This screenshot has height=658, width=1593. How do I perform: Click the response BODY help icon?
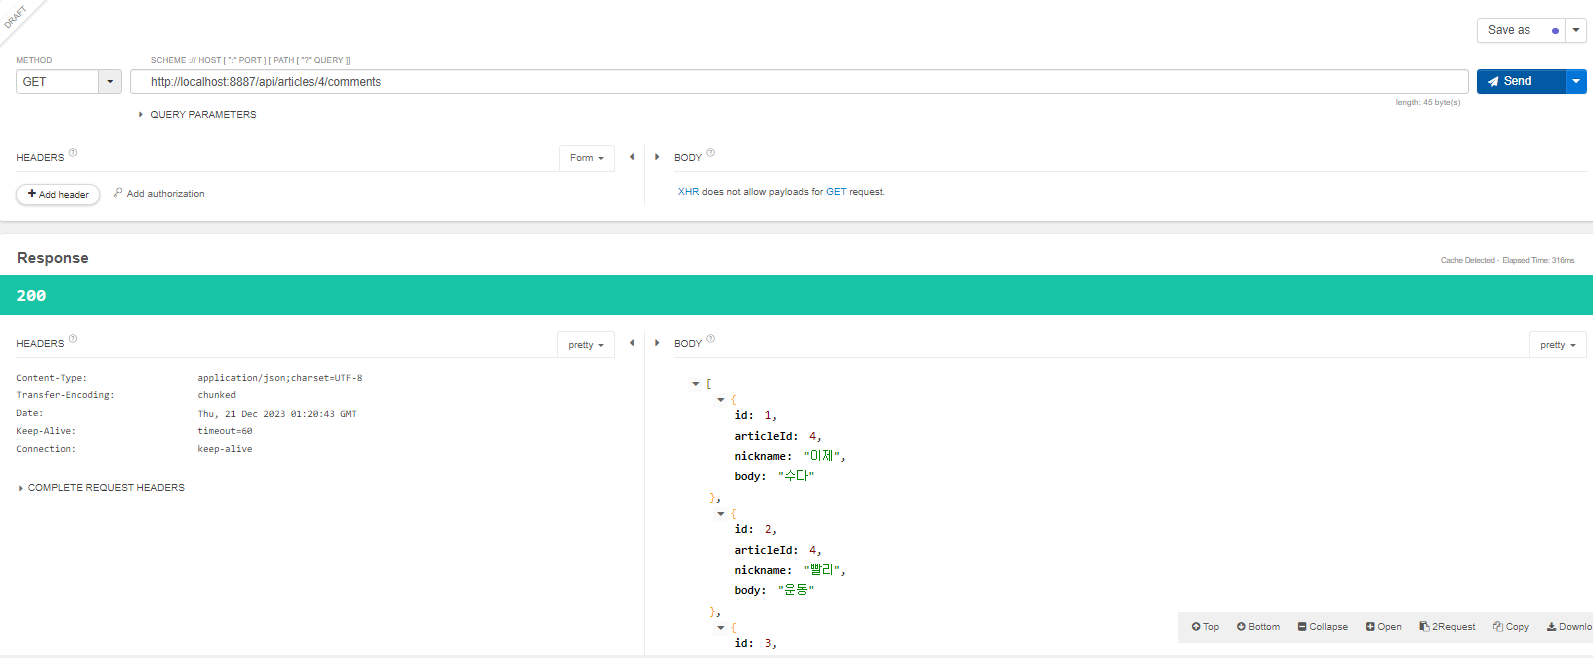tap(711, 339)
